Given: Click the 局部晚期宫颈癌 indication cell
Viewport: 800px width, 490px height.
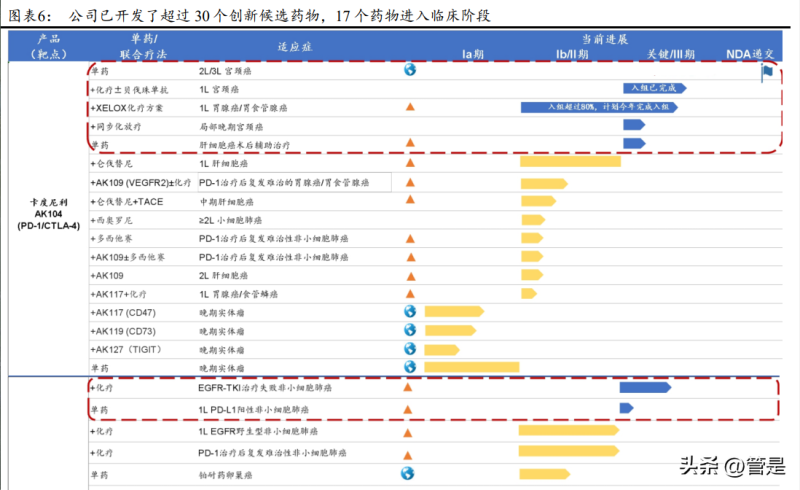Looking at the screenshot, I should coord(231,127).
